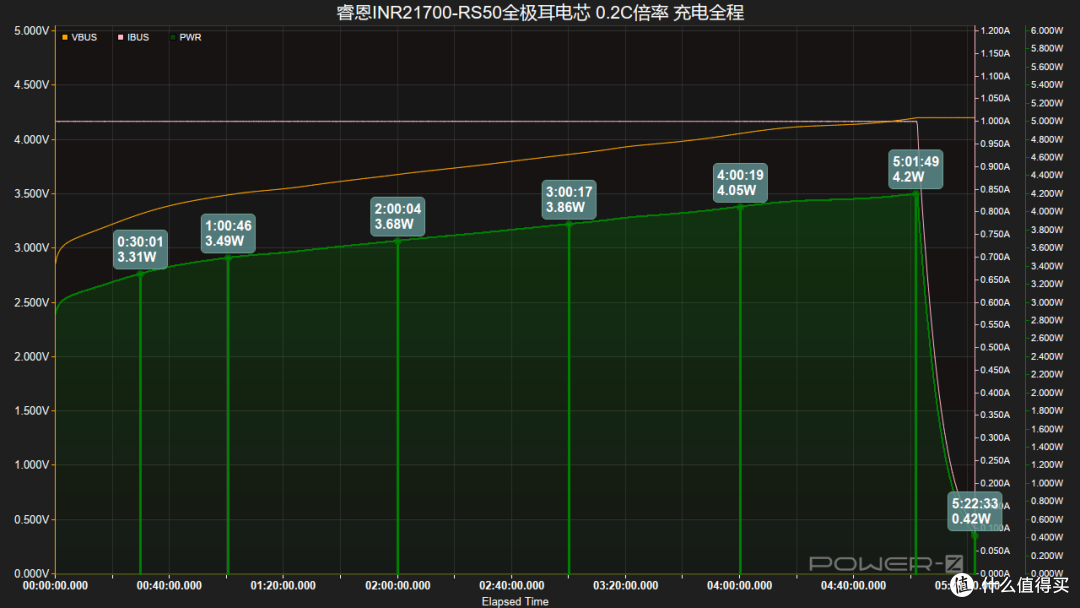Click the 04:00:00.000 time axis label

(740, 585)
